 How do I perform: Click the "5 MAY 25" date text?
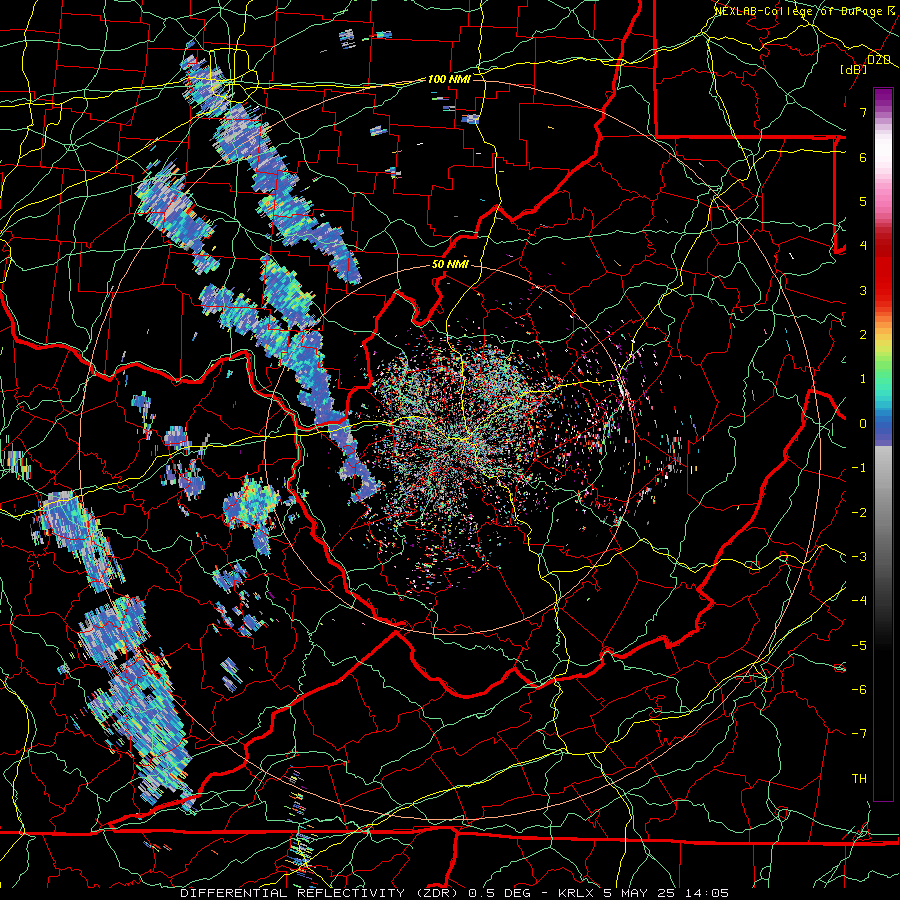[638, 893]
